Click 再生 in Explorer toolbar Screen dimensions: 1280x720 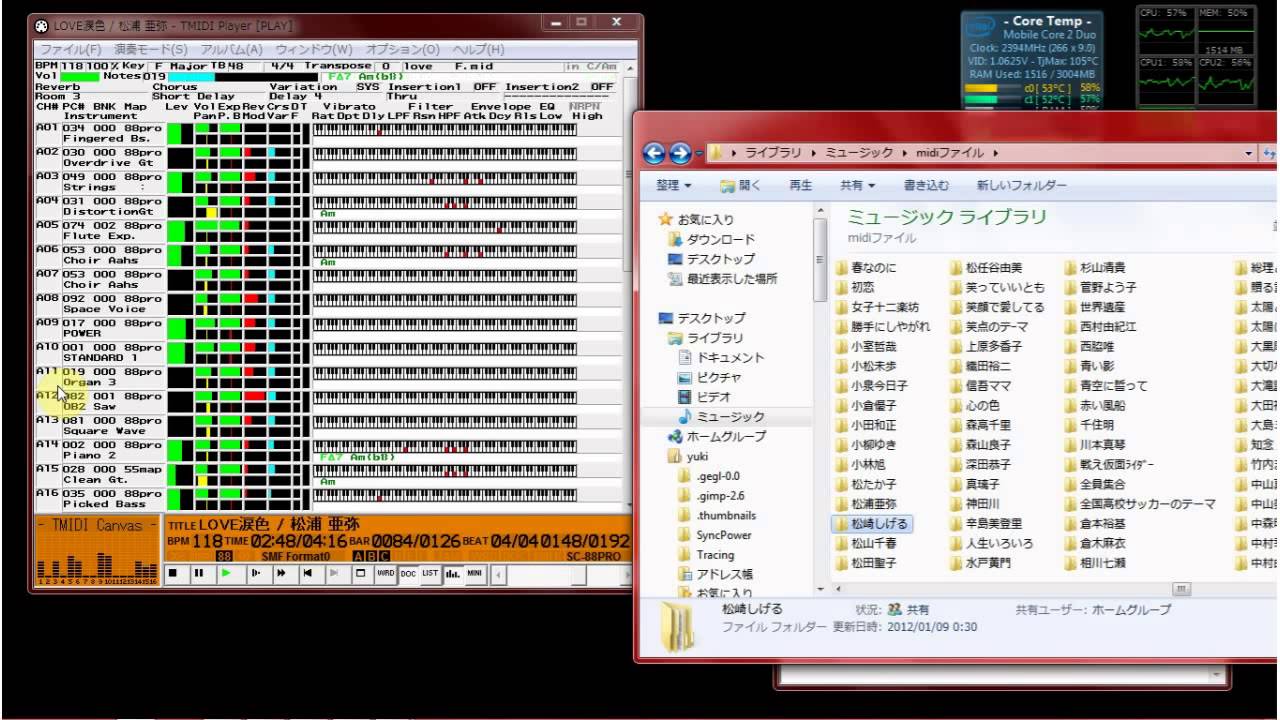(x=801, y=185)
